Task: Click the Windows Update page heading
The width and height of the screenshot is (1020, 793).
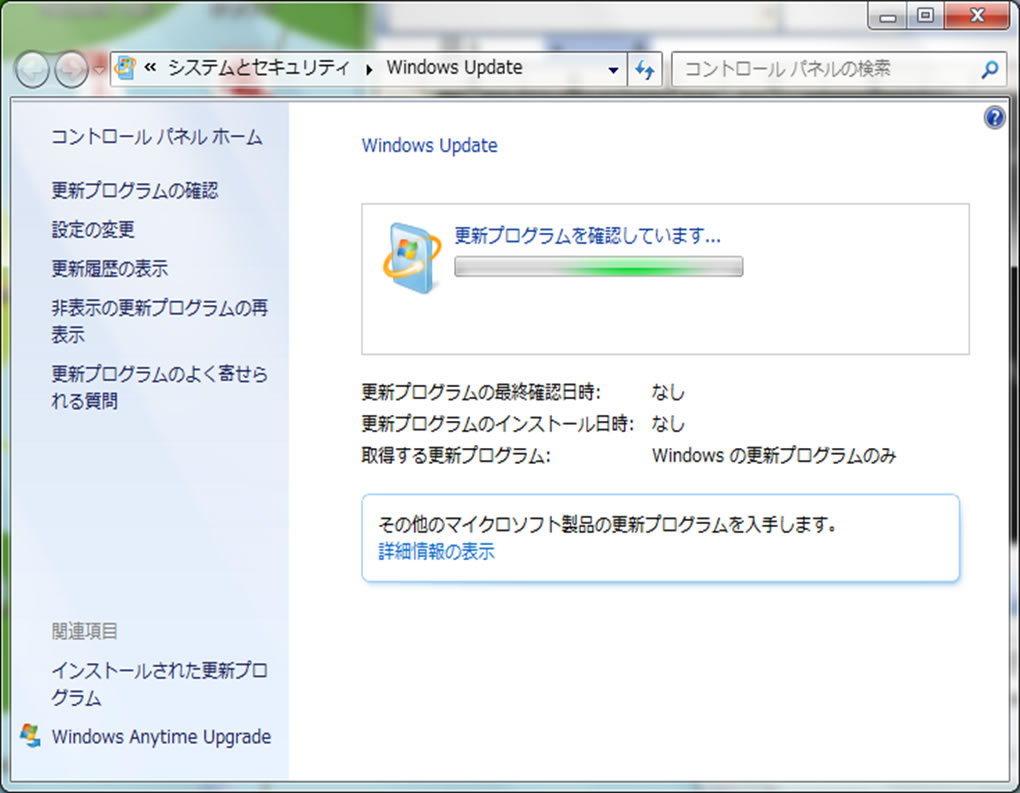Action: pyautogui.click(x=429, y=145)
